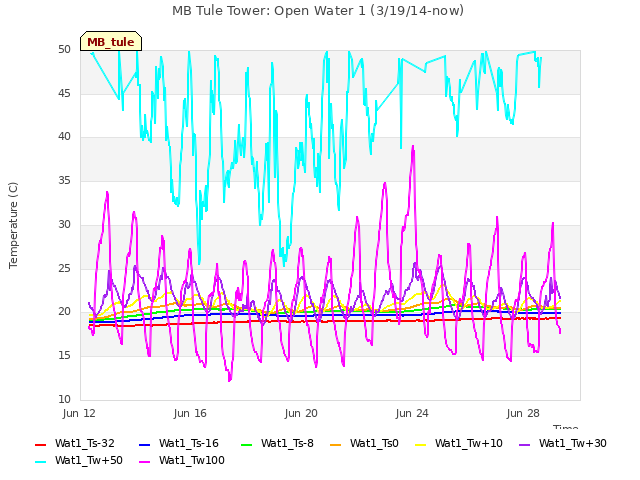The image size is (640, 480).
Task: Click the 15 y-axis tick label
Action: (x=64, y=356)
